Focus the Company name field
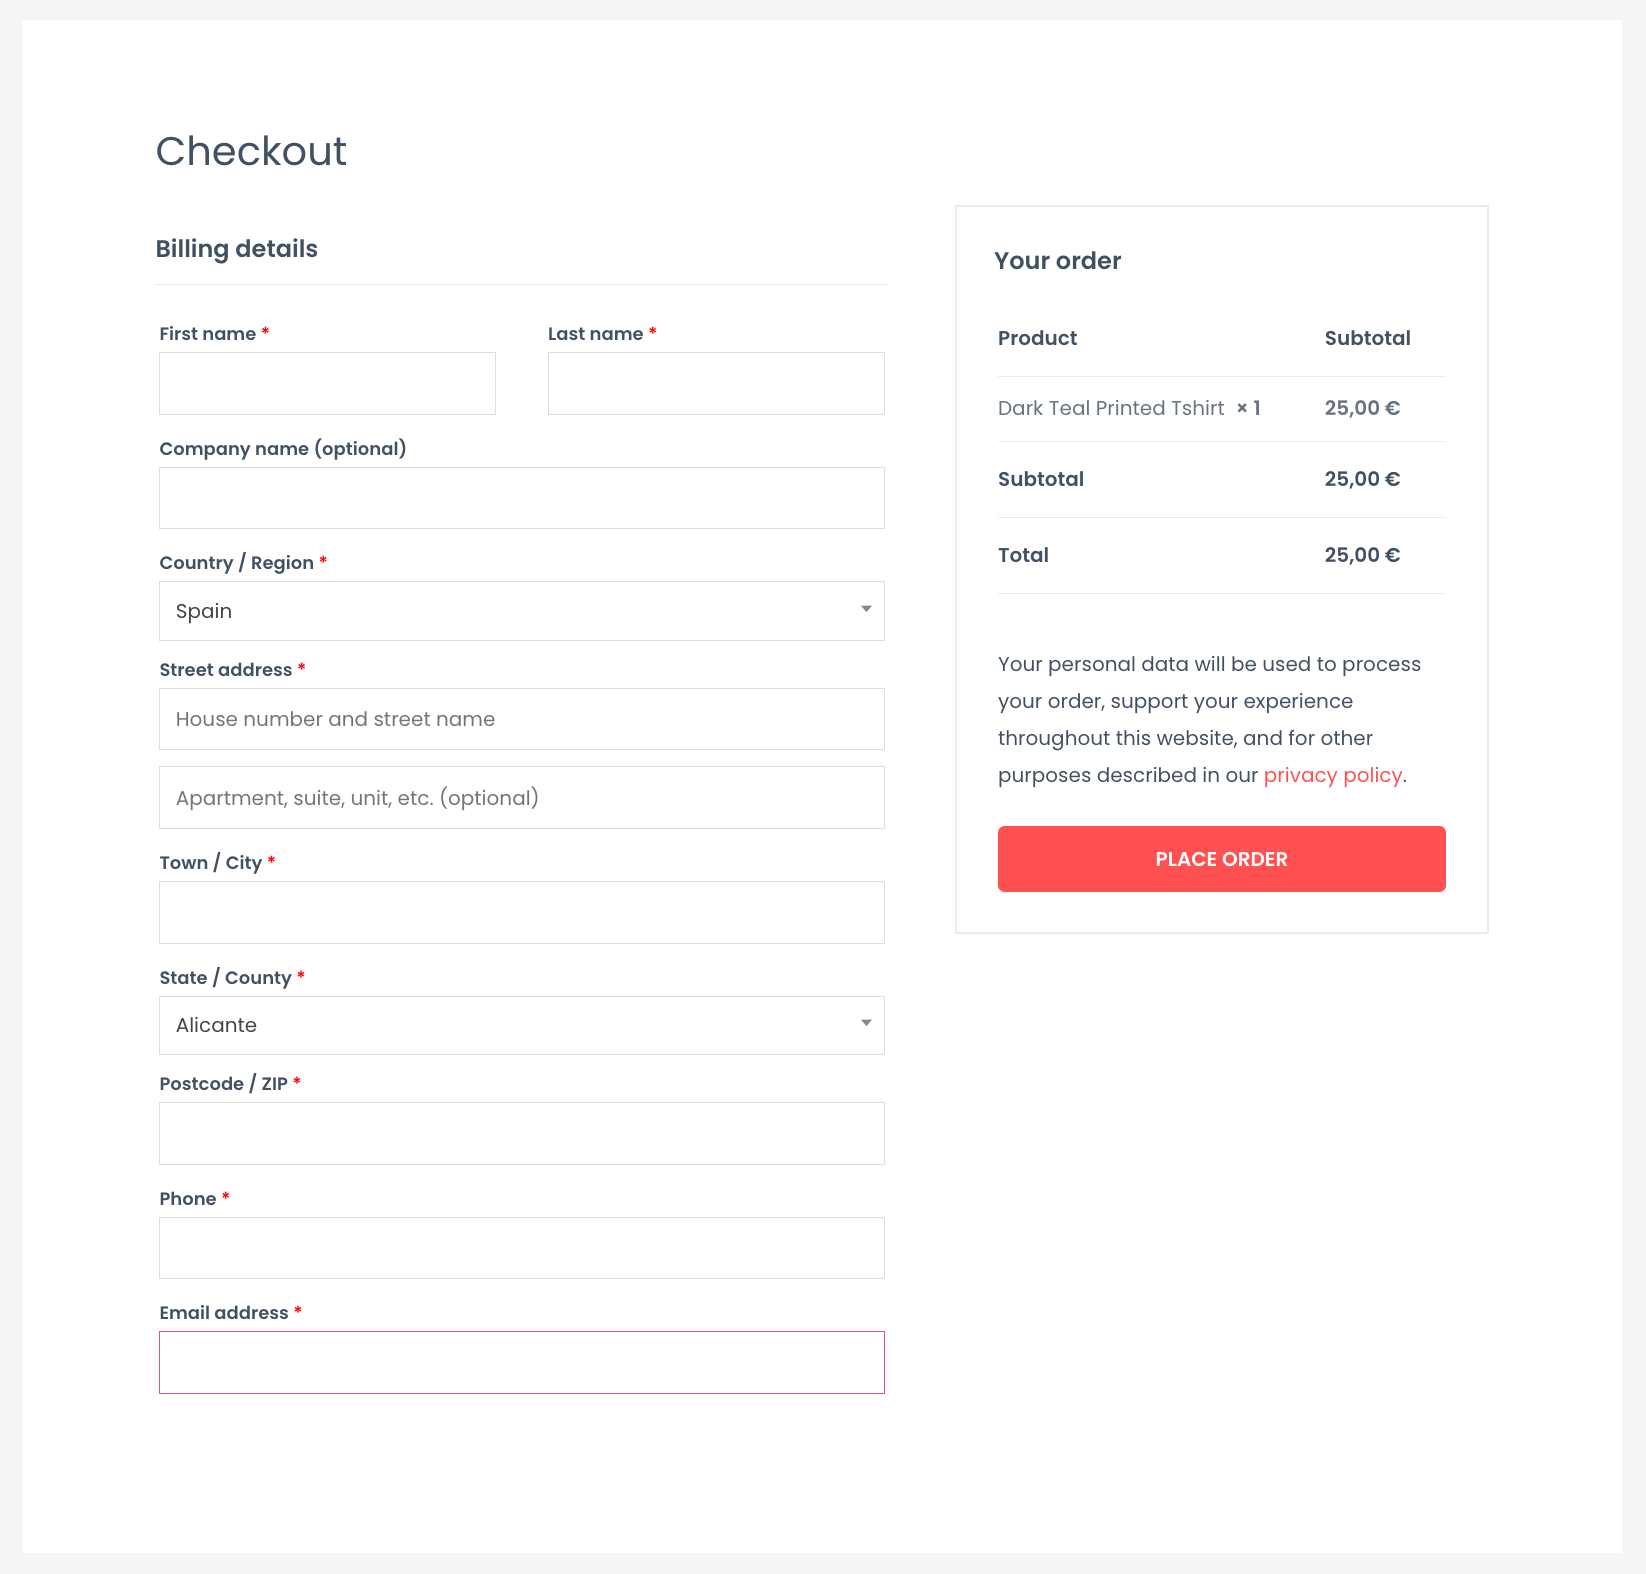 coord(522,498)
